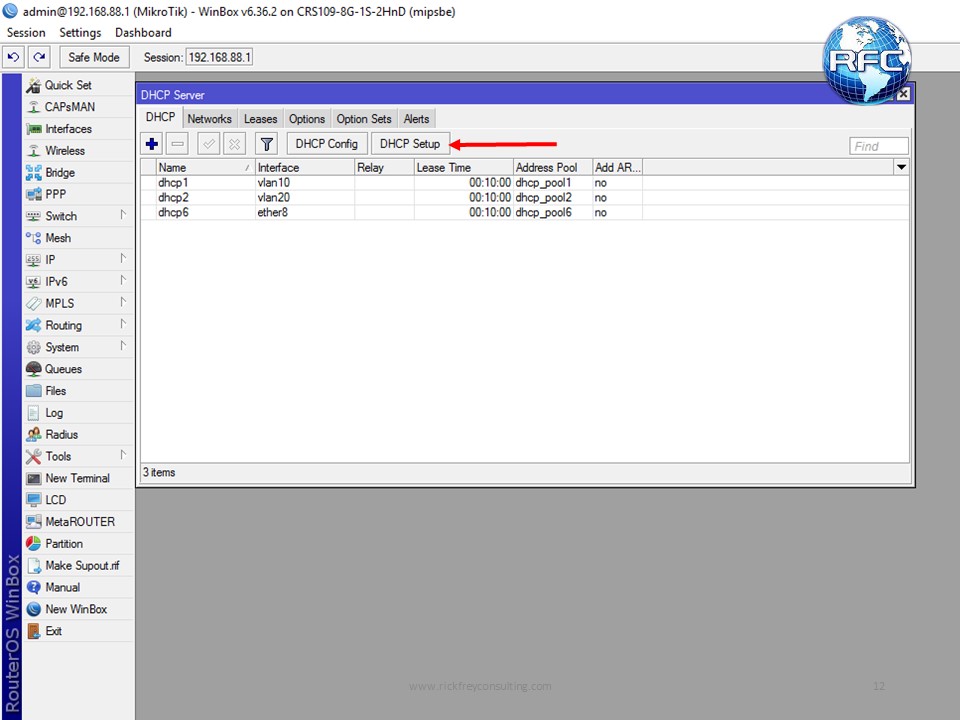Click the dhcp_pool6 address pool cell

(x=553, y=212)
